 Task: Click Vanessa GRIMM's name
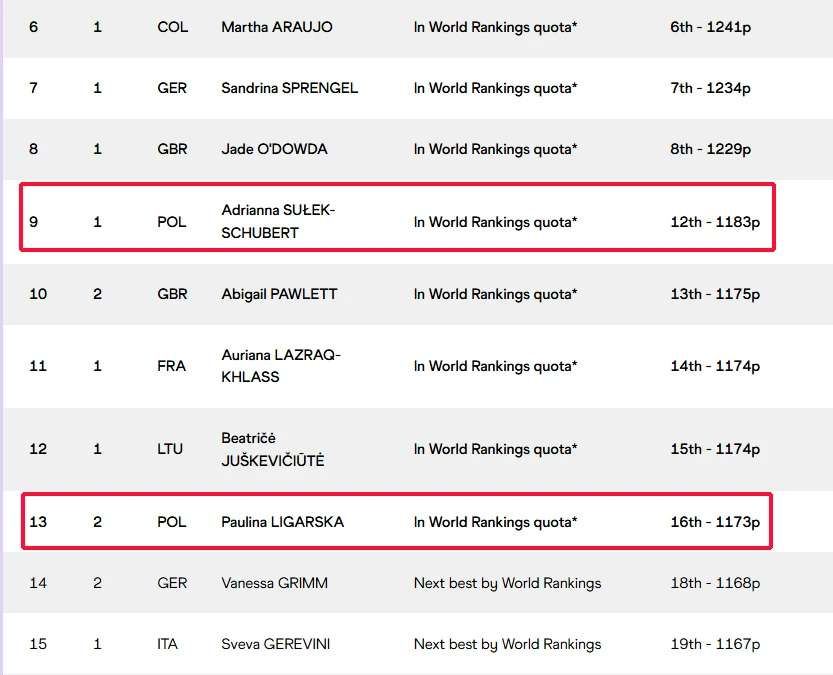point(274,583)
